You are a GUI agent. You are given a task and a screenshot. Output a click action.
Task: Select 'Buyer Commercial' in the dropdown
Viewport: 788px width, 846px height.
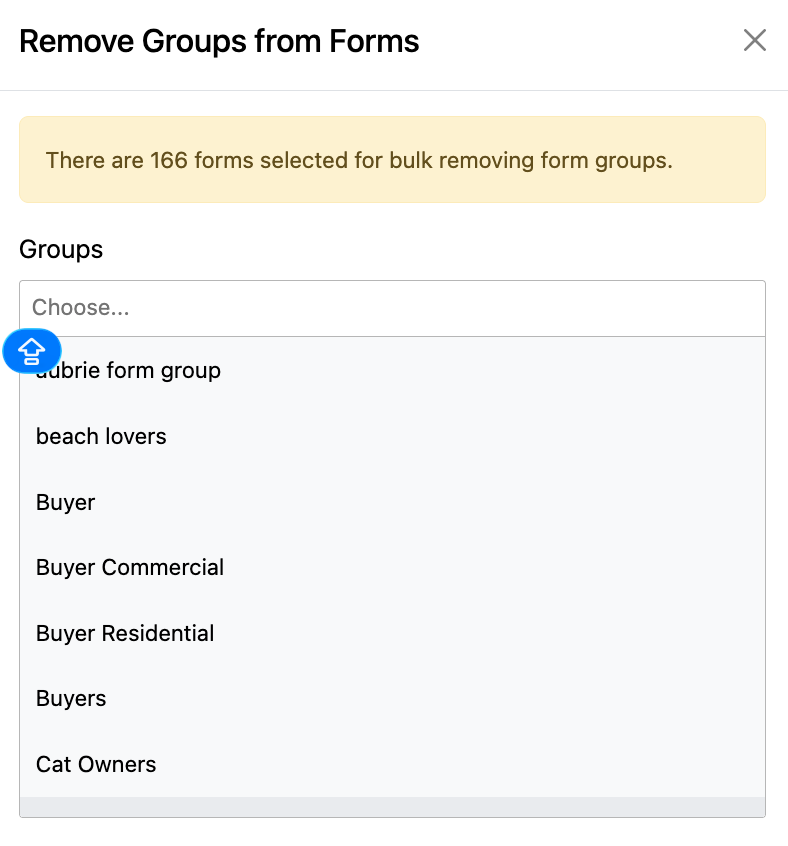point(393,568)
